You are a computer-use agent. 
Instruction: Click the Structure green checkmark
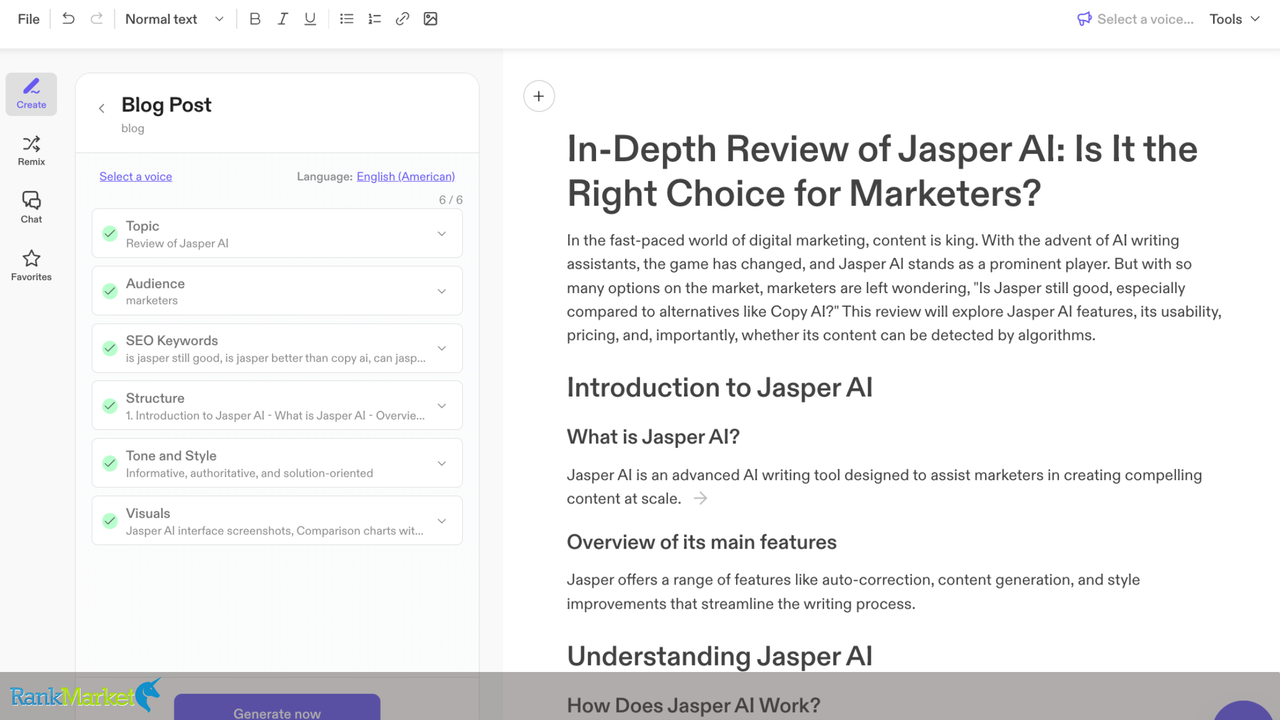pos(110,406)
